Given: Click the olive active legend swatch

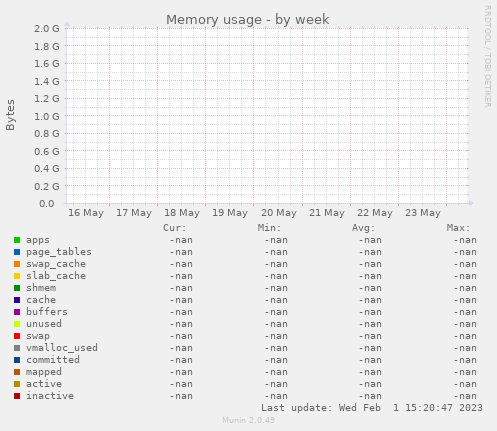Looking at the screenshot, I should click(x=17, y=384).
